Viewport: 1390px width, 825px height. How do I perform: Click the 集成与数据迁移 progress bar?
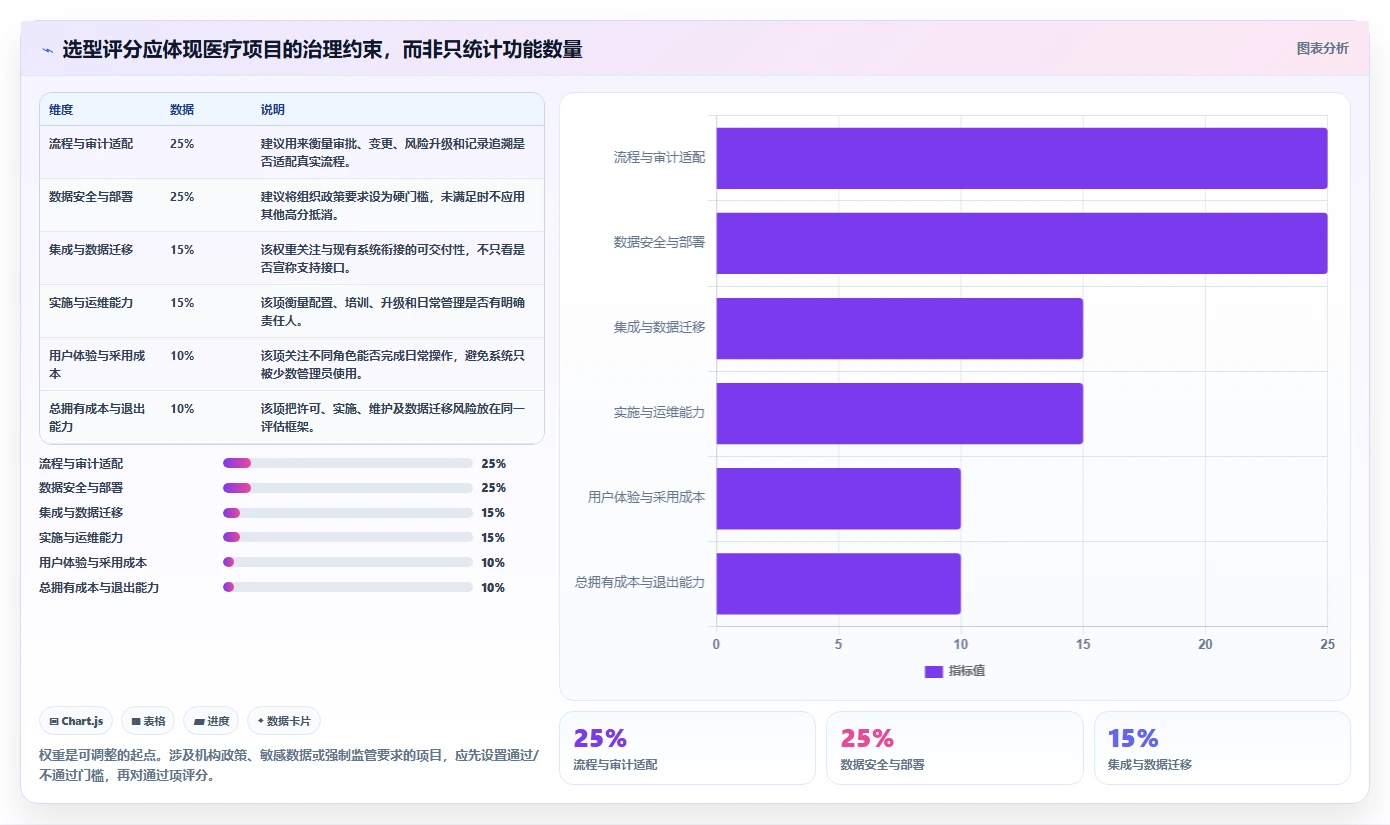[x=348, y=513]
